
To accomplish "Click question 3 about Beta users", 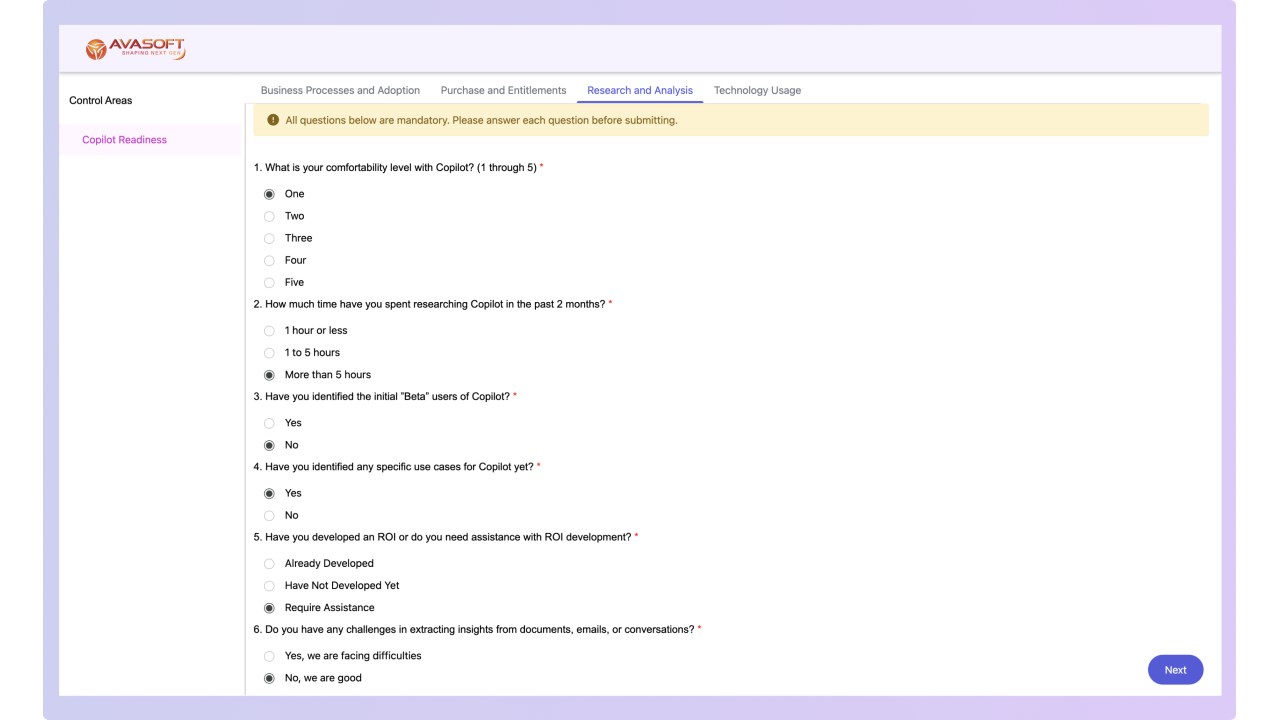I will (x=385, y=396).
